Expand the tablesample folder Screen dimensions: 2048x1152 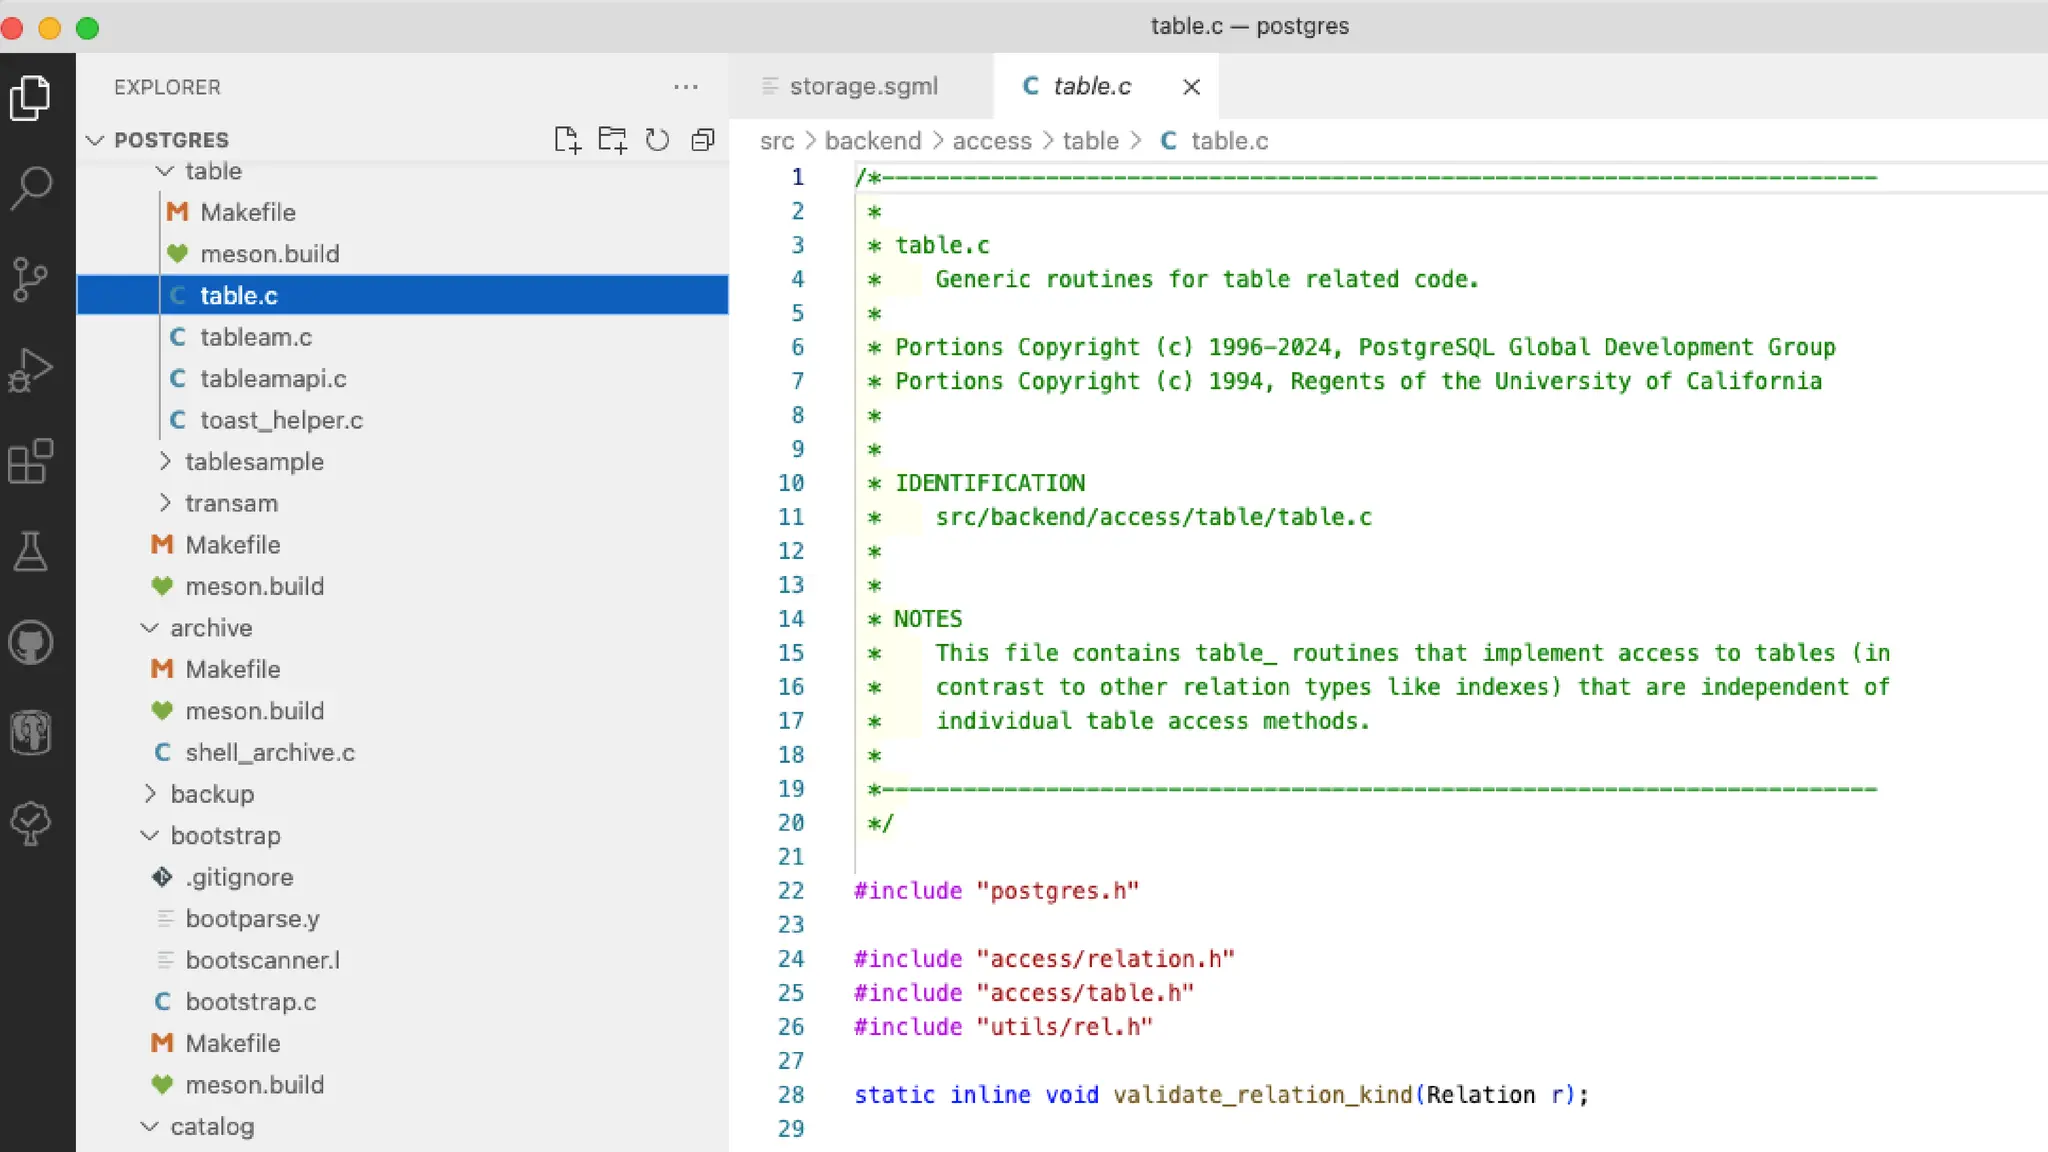click(253, 462)
